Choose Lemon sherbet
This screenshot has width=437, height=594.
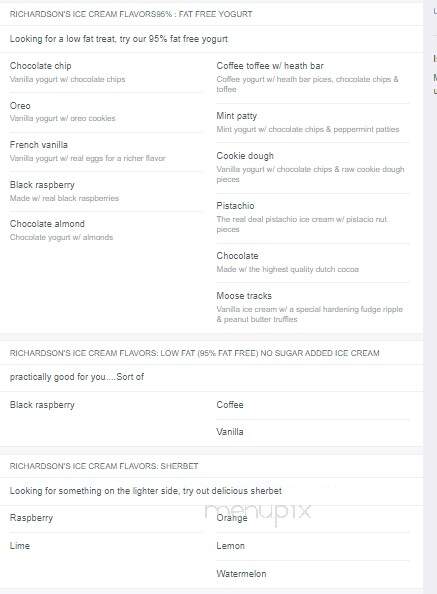click(231, 546)
